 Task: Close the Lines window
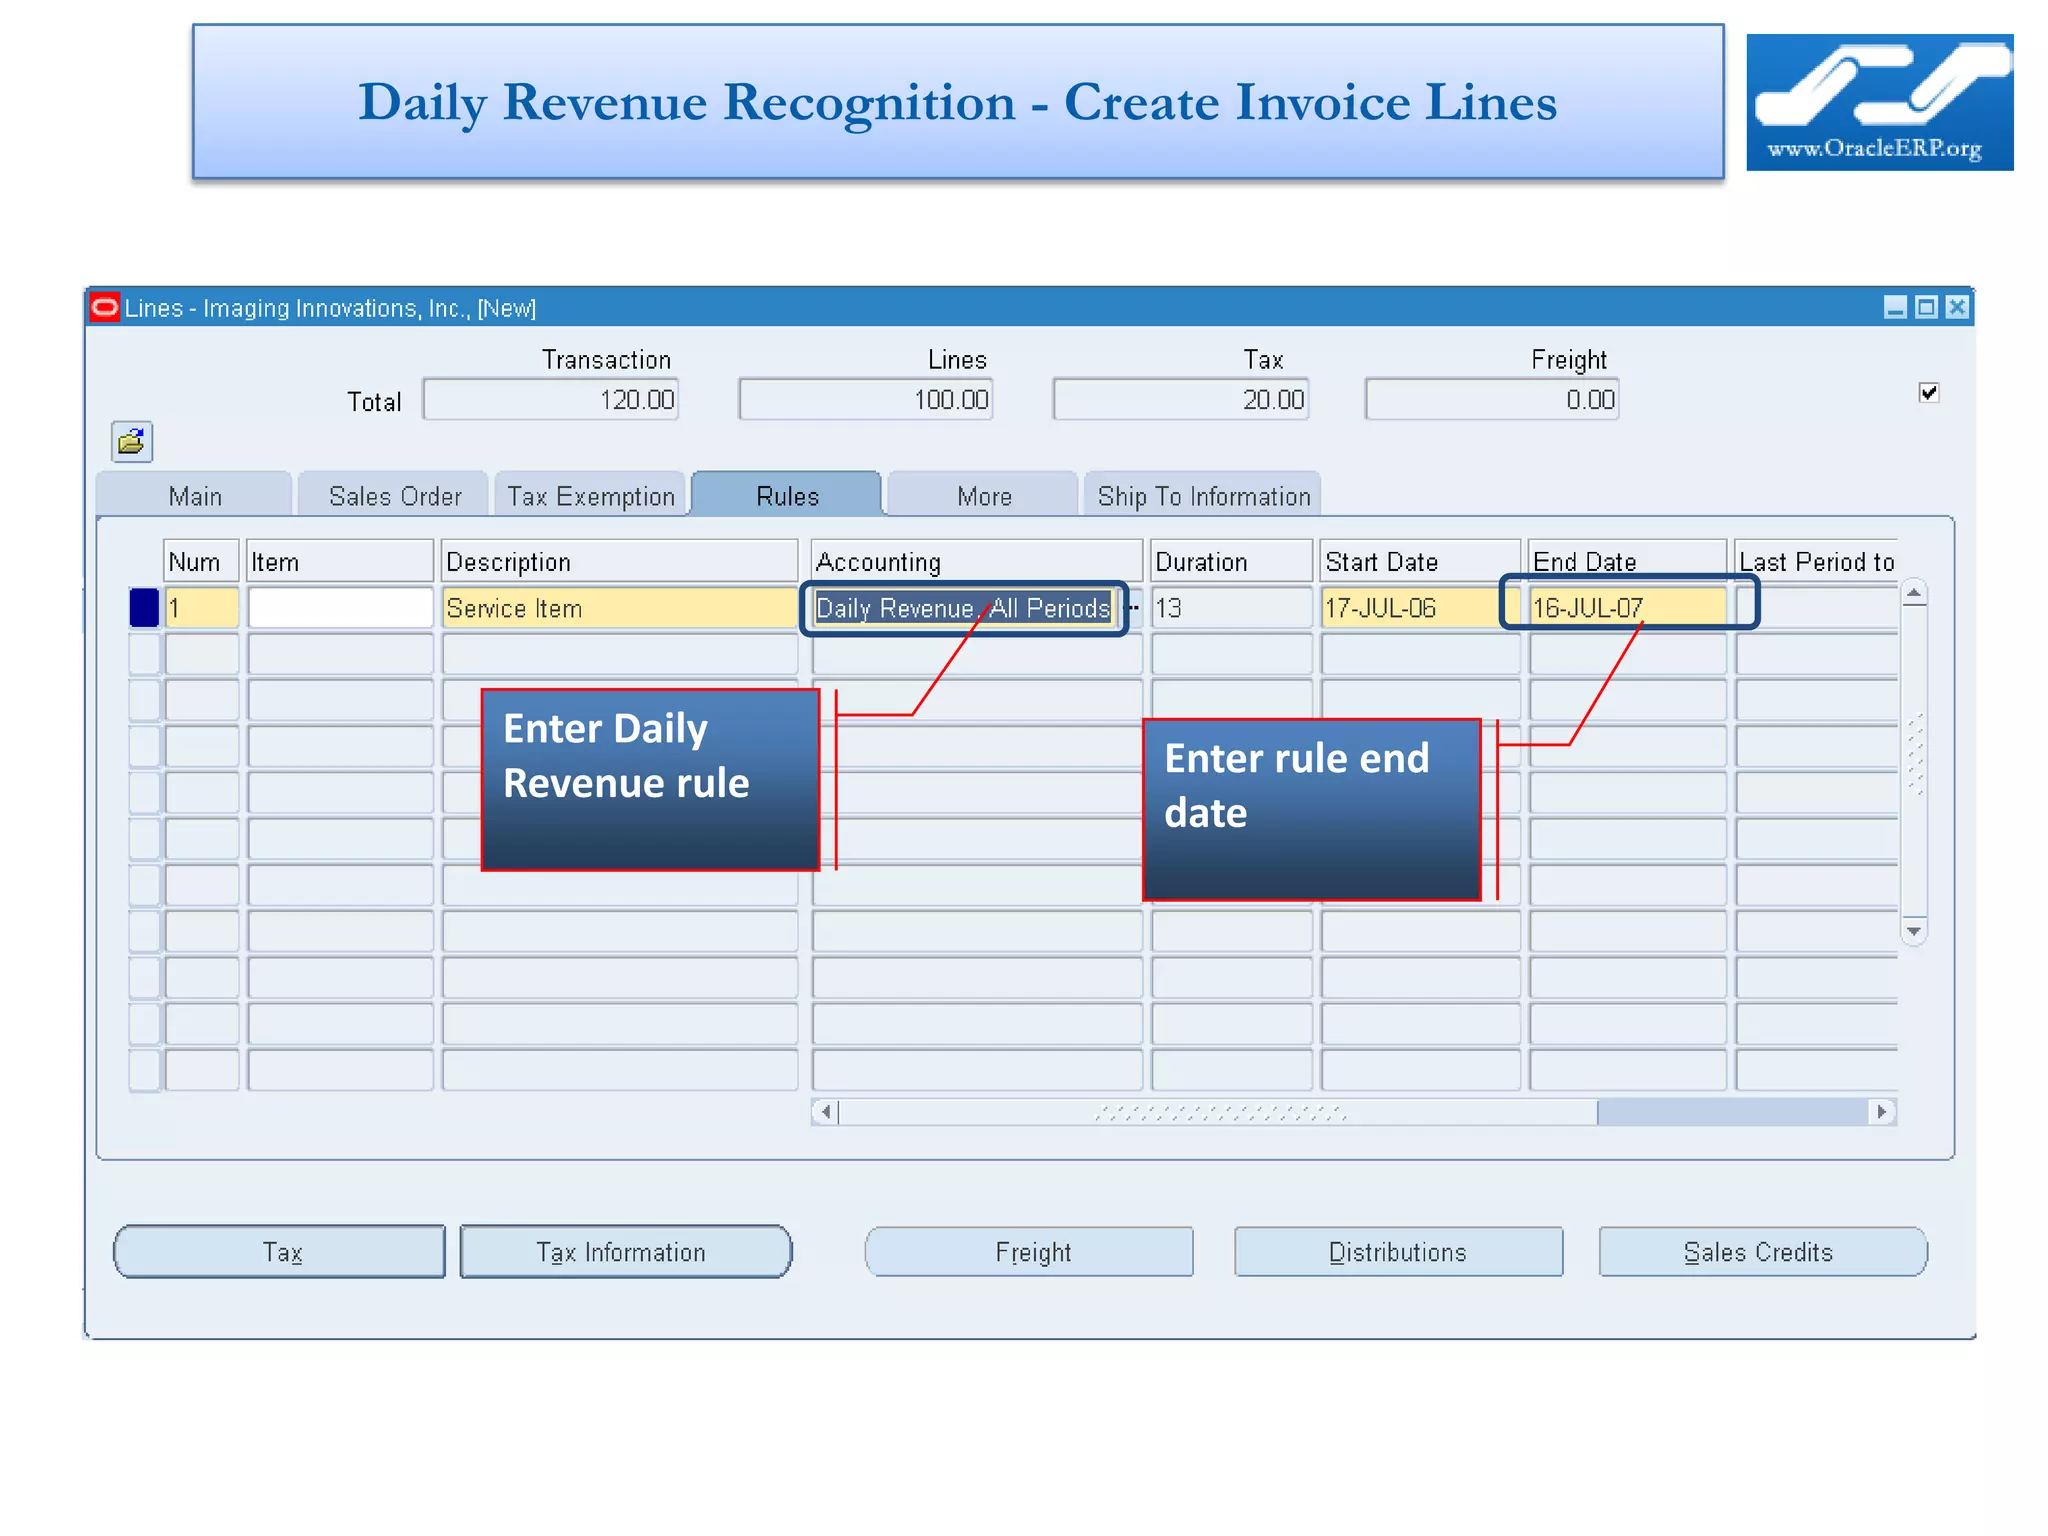click(x=1957, y=307)
